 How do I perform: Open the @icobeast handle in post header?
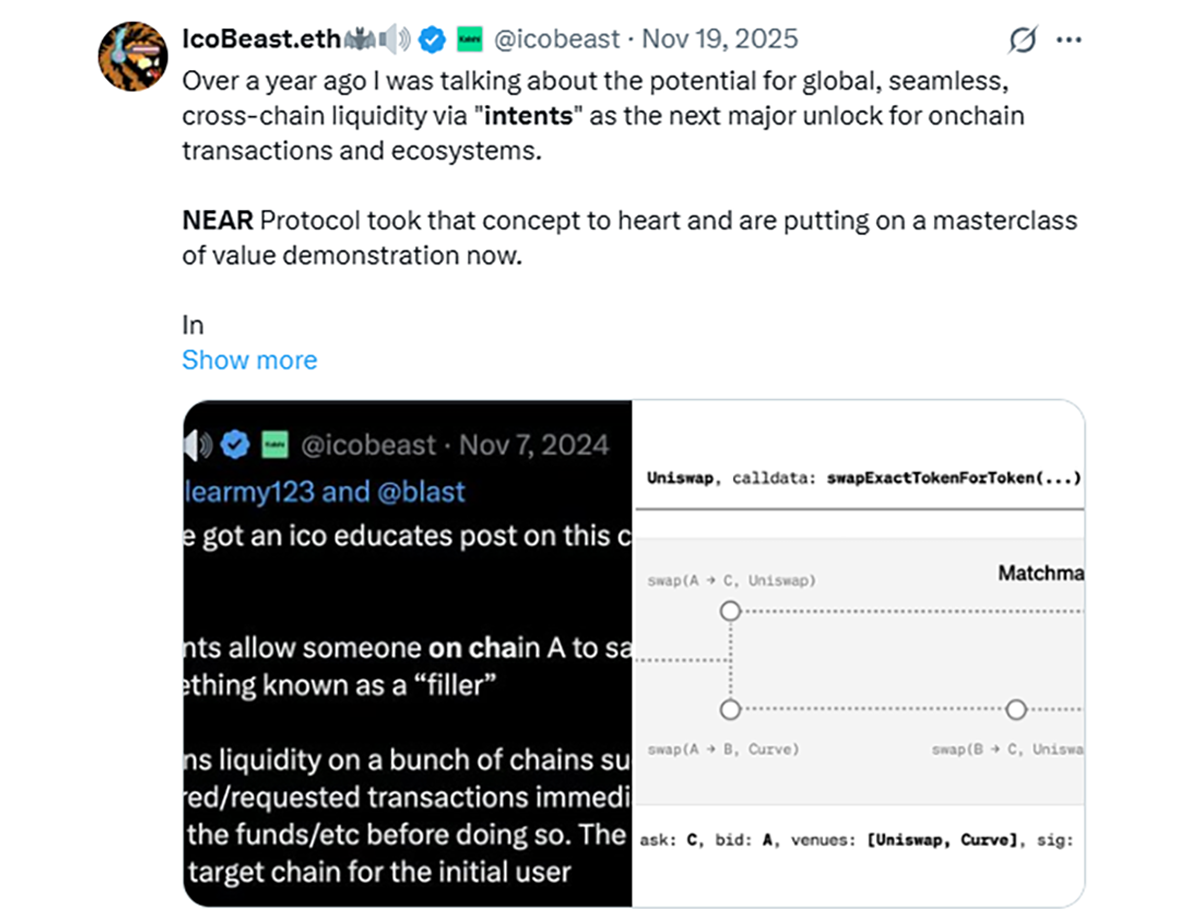coord(557,39)
